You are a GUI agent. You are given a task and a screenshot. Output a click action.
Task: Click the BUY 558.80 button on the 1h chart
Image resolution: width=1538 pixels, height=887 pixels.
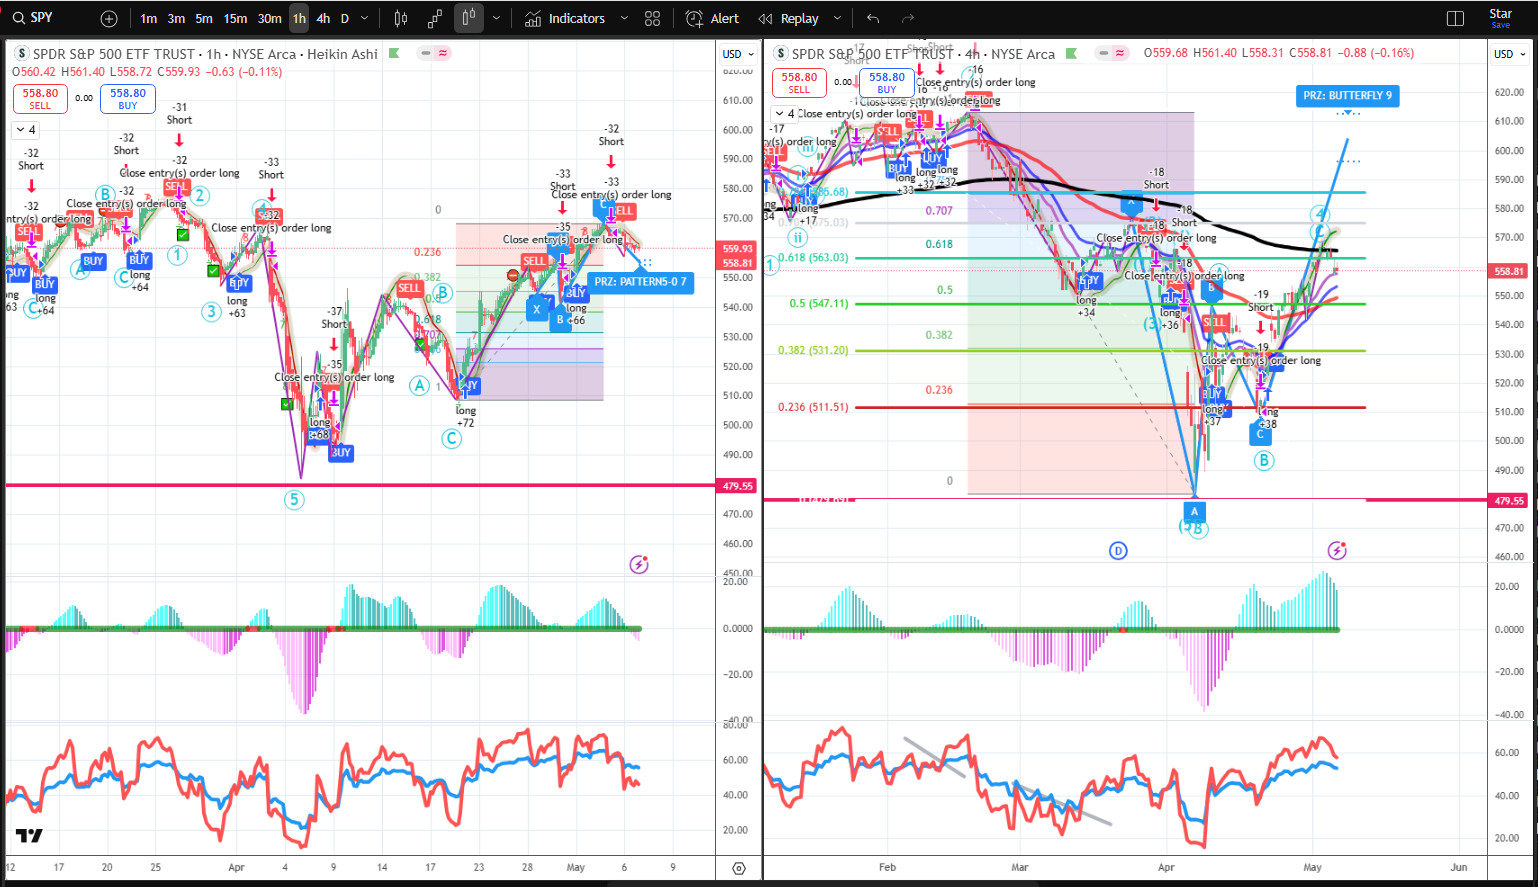128,98
